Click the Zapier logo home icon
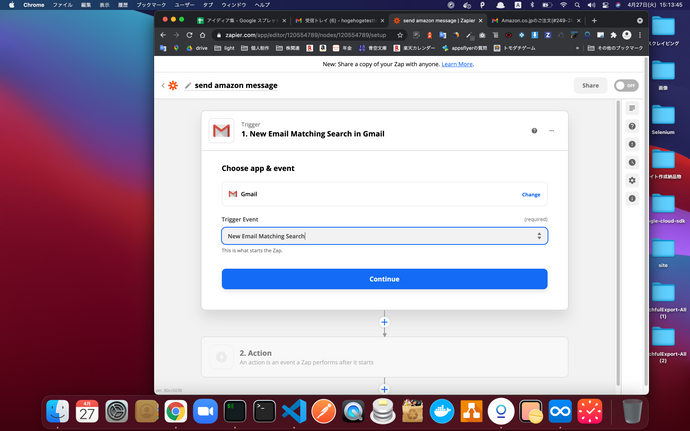690x431 pixels. point(173,85)
